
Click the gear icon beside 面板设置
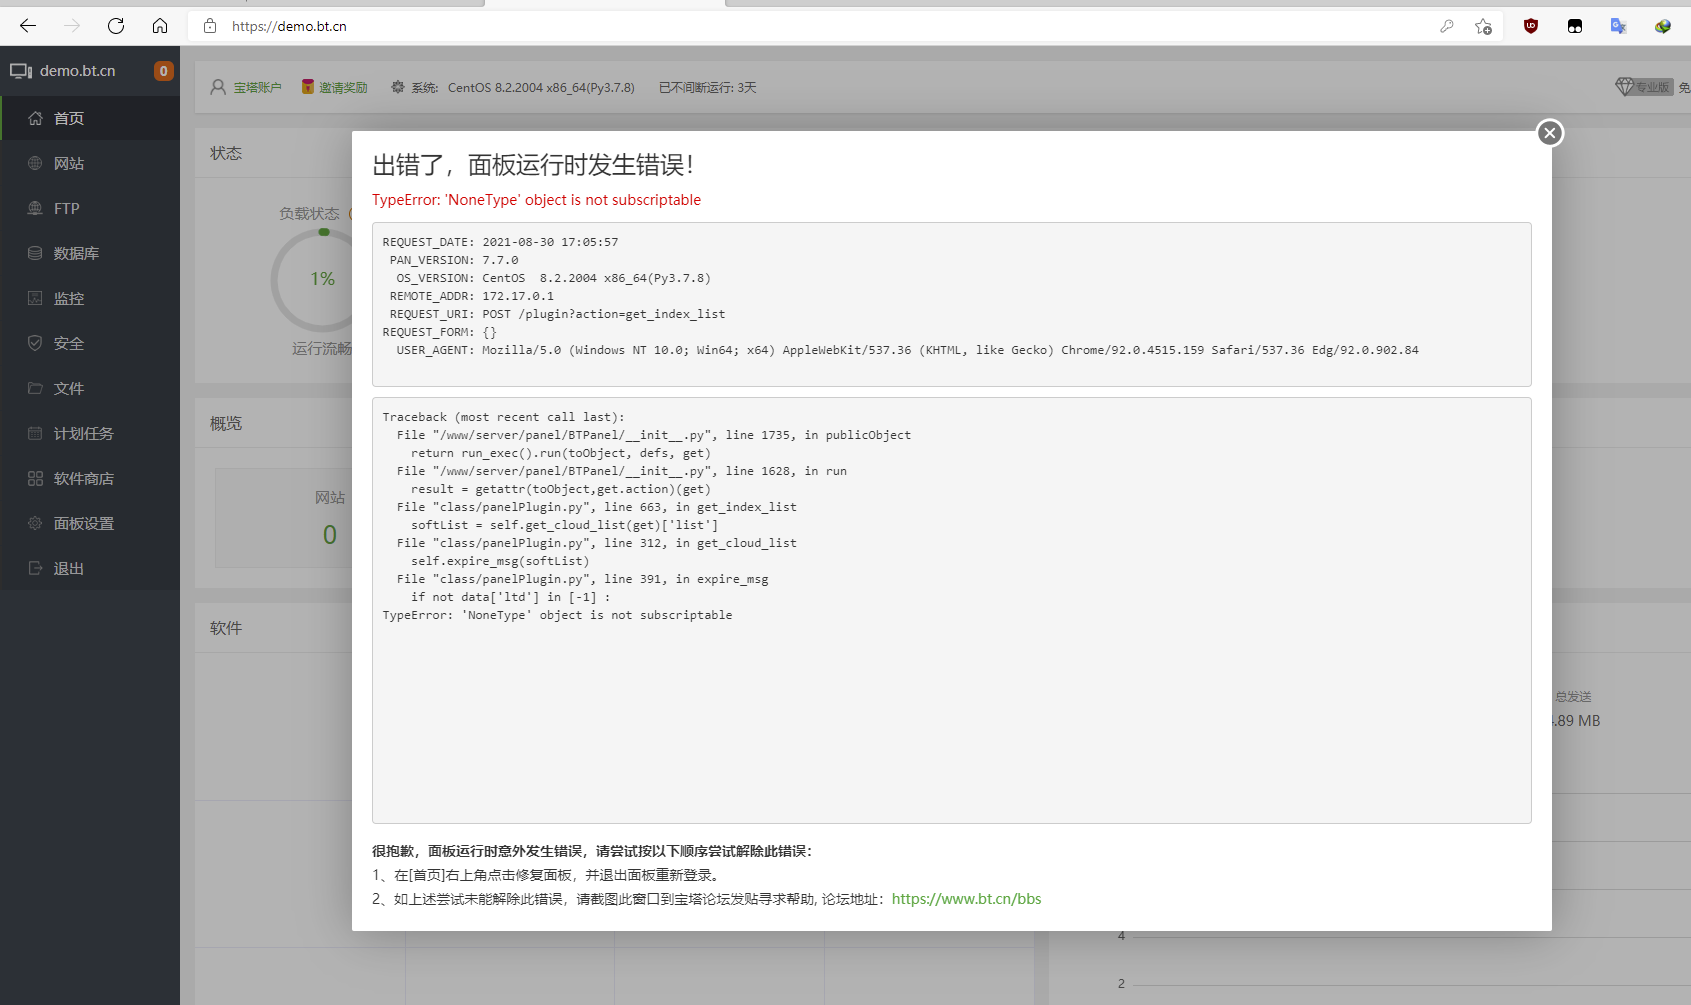coord(35,523)
